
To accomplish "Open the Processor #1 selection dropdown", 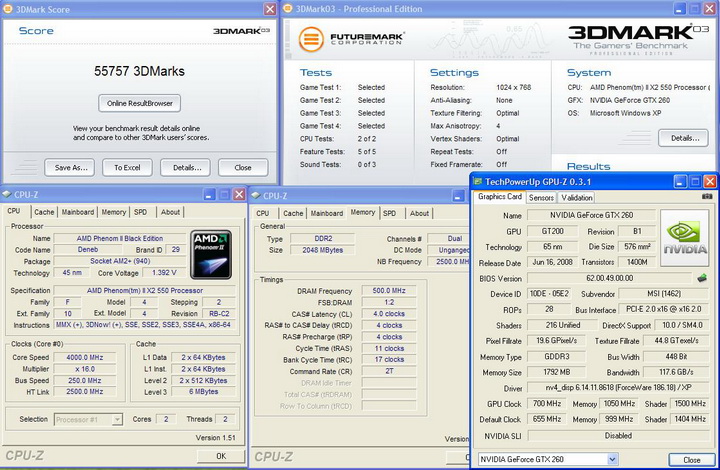I will click(118, 419).
